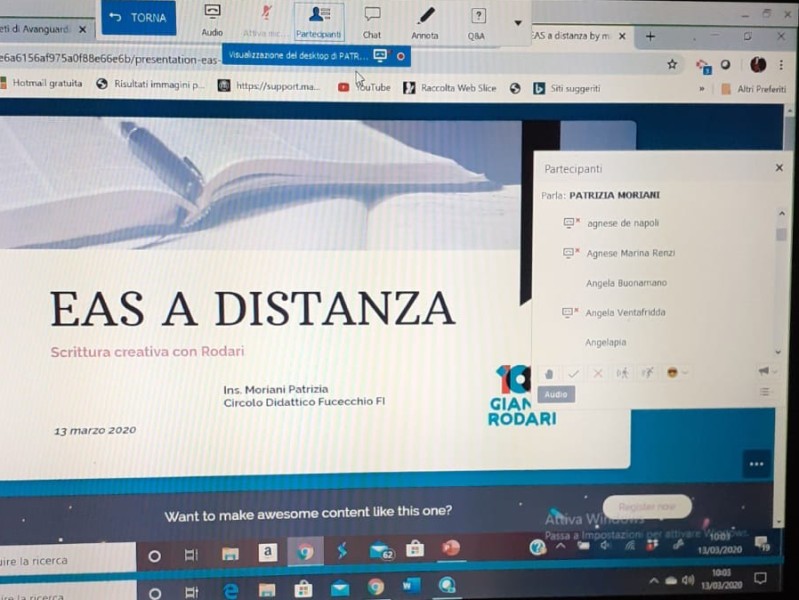Click the TORNA back button
799x600 pixels.
tap(139, 18)
